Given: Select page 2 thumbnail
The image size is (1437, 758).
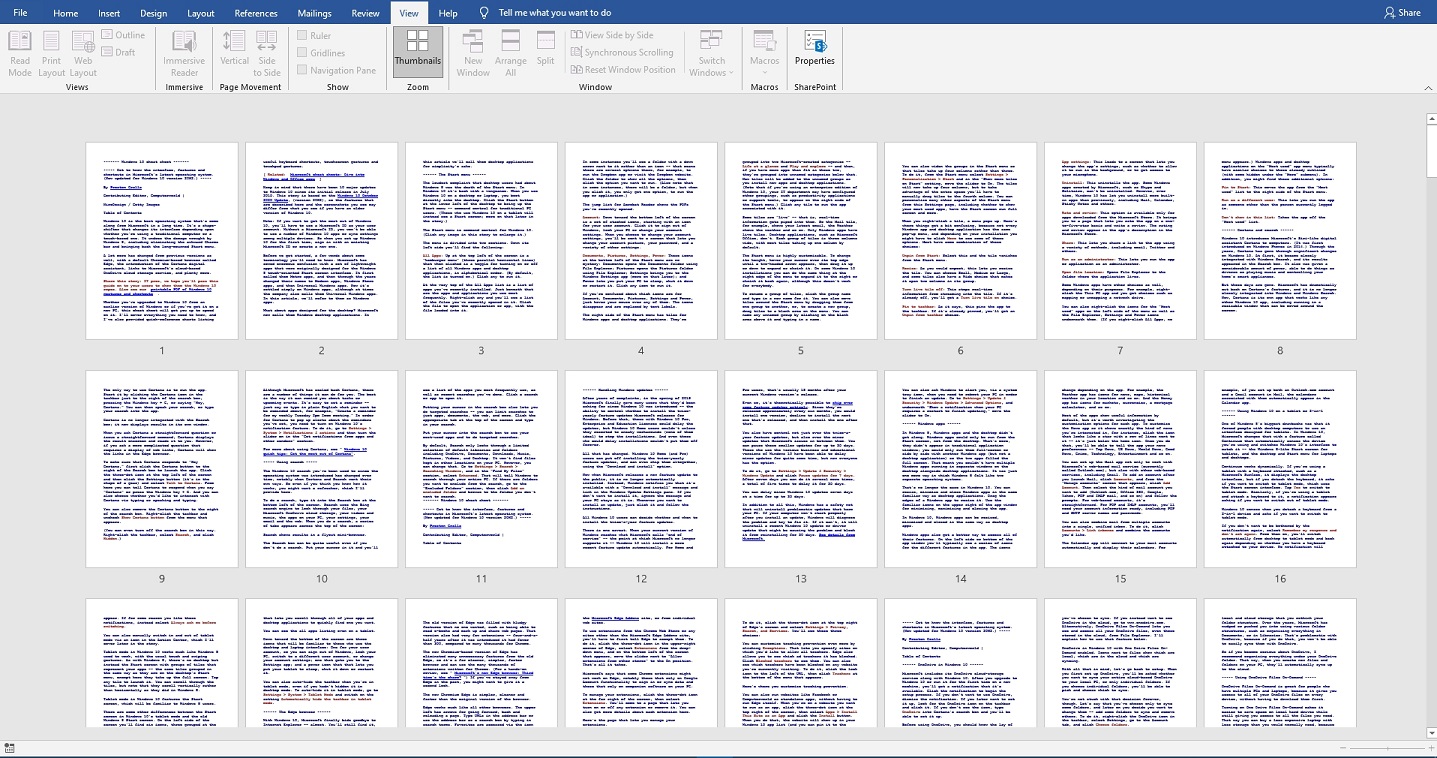Looking at the screenshot, I should (321, 240).
